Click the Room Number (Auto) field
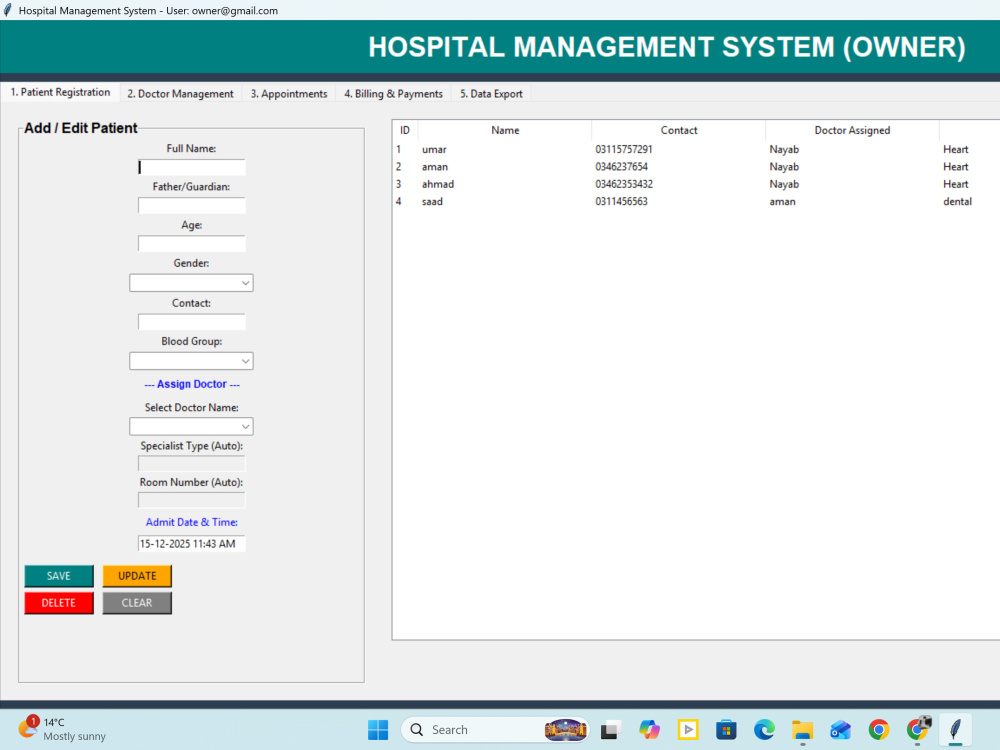 click(191, 500)
